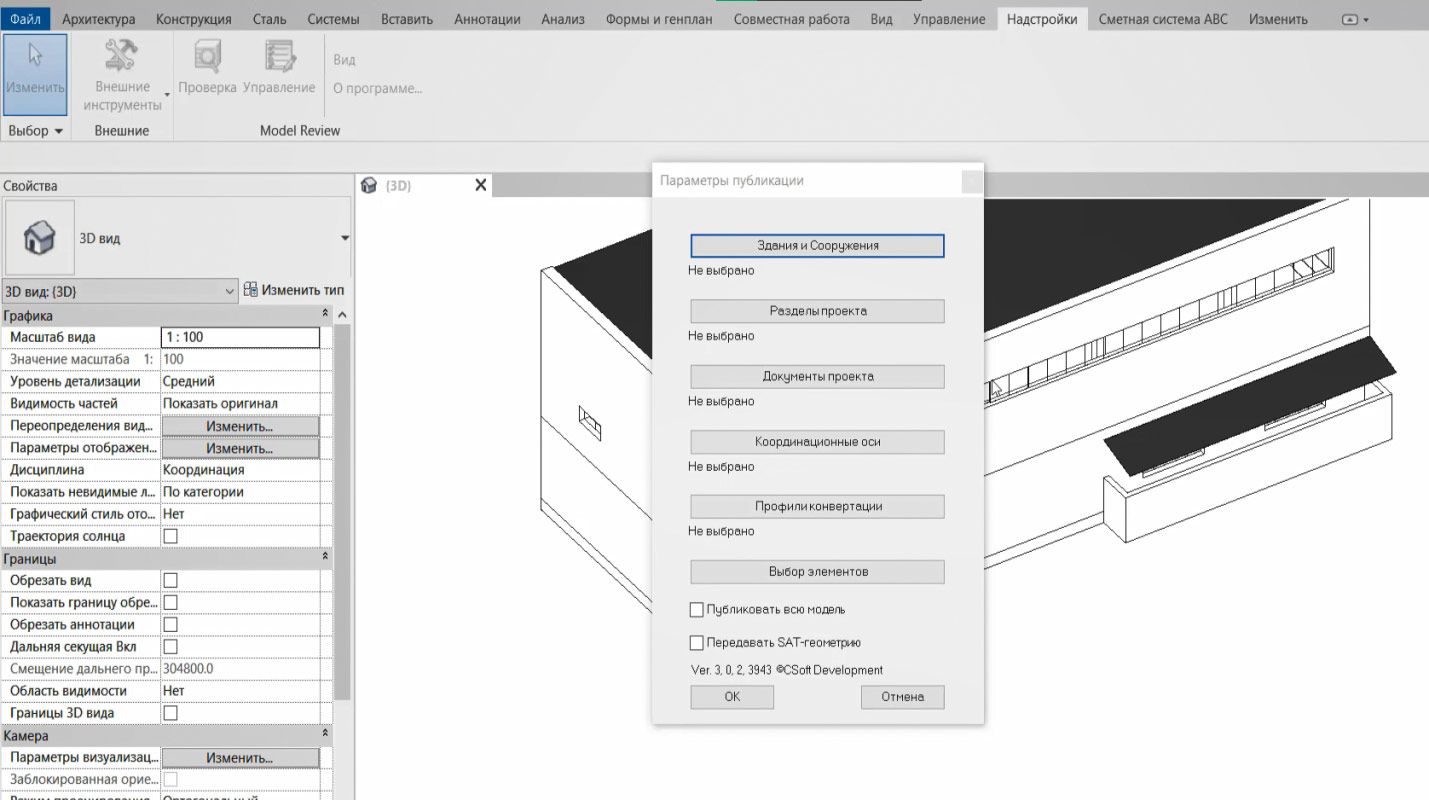Click Изменить for Переопределения видимости
Image resolution: width=1429 pixels, height=800 pixels.
240,426
